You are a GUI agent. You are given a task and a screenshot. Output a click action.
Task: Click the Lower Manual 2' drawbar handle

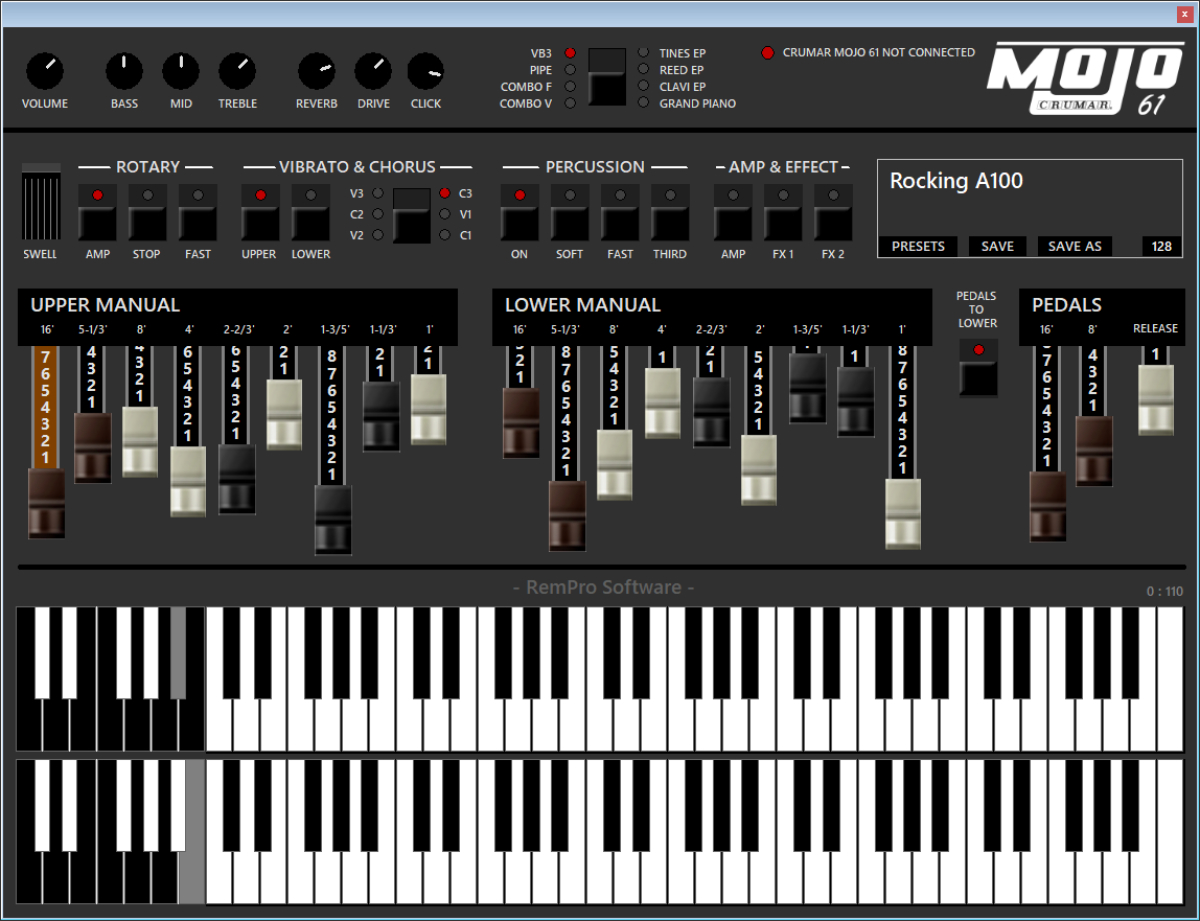(x=759, y=470)
